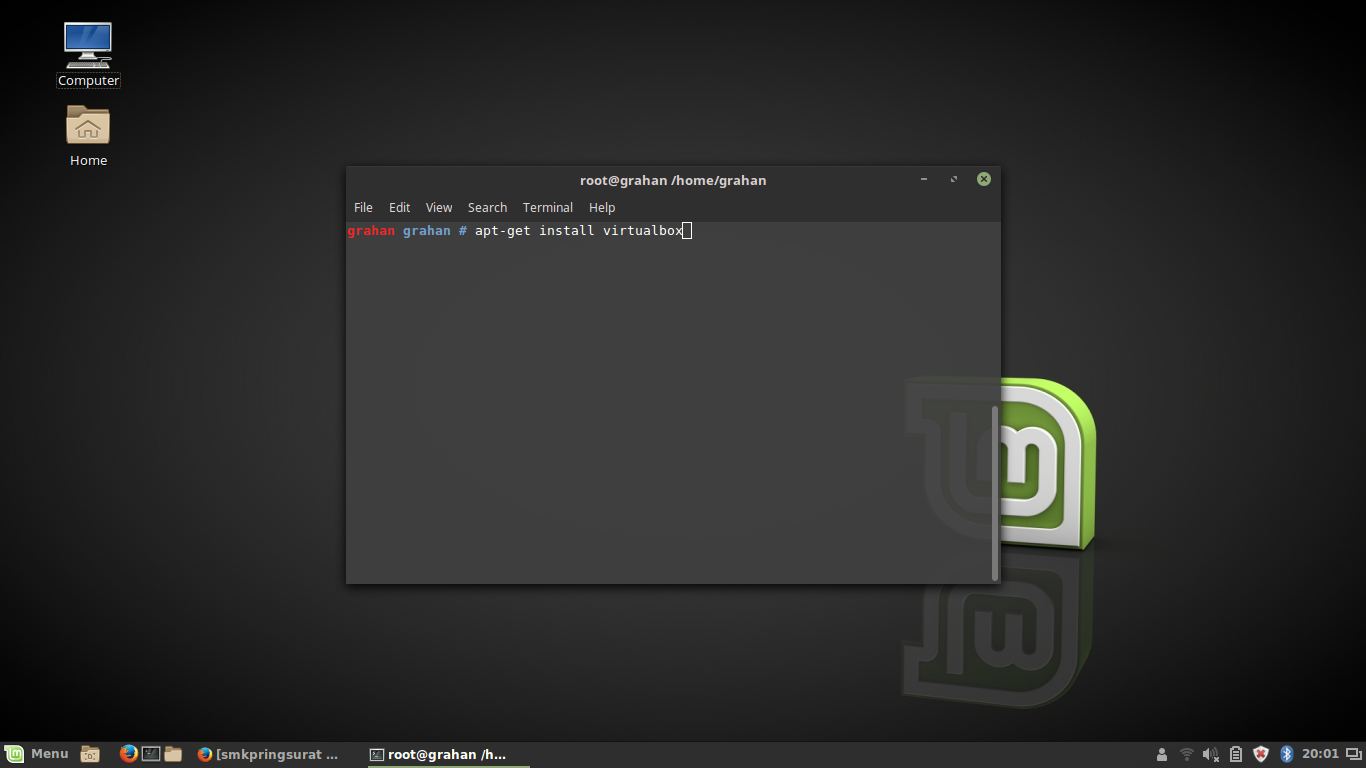This screenshot has width=1366, height=768.
Task: Open the screenshot tool next to the Menu
Action: (x=89, y=754)
